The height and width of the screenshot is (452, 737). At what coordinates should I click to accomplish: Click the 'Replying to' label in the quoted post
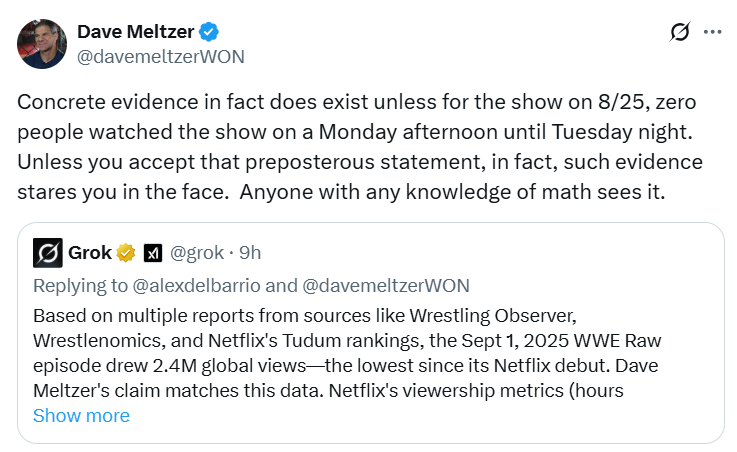[77, 285]
